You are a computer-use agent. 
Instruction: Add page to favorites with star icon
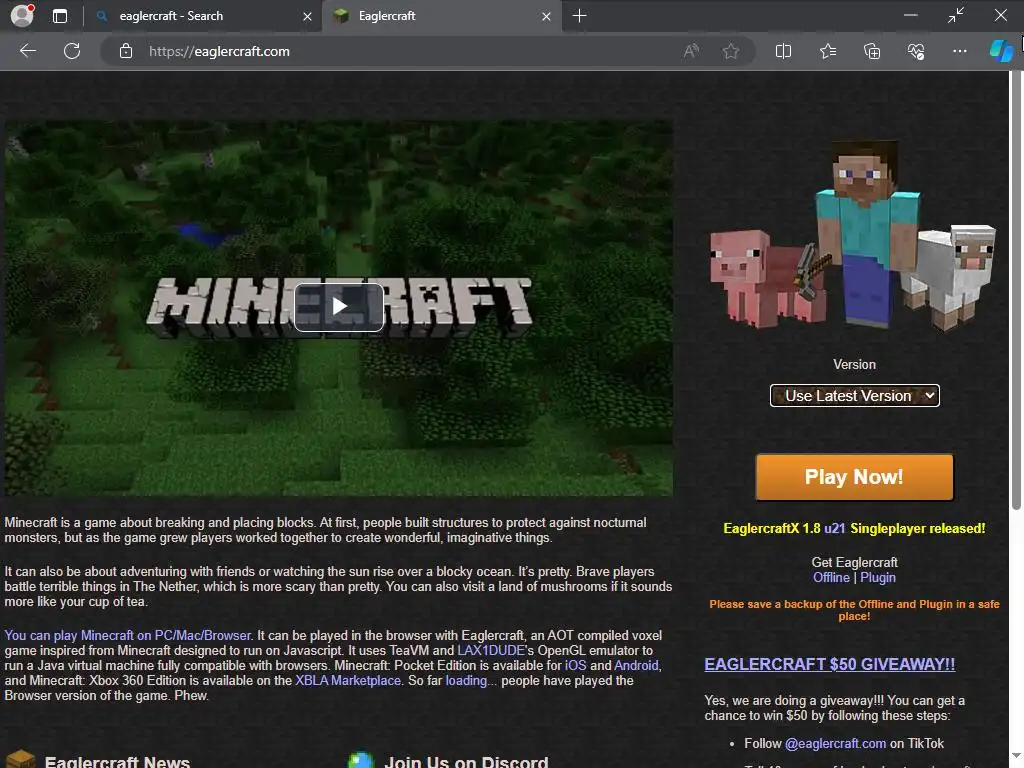[731, 51]
